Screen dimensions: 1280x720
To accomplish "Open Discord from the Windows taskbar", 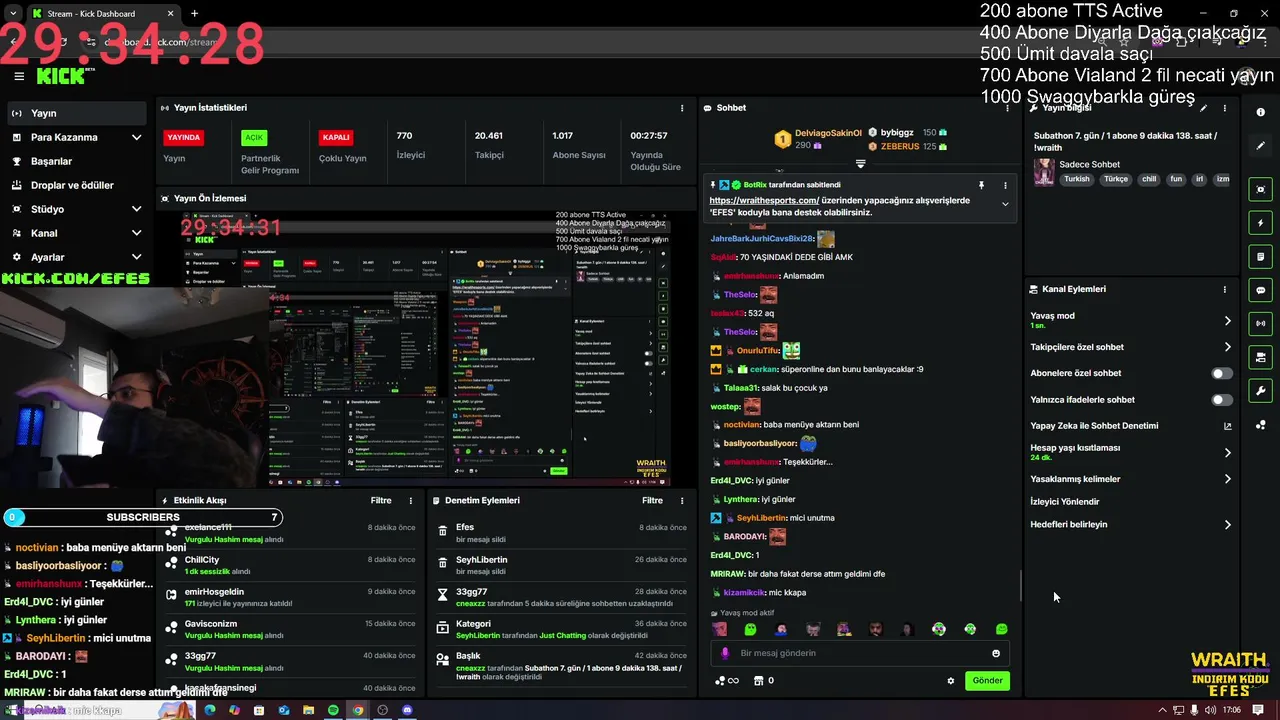I will [407, 710].
